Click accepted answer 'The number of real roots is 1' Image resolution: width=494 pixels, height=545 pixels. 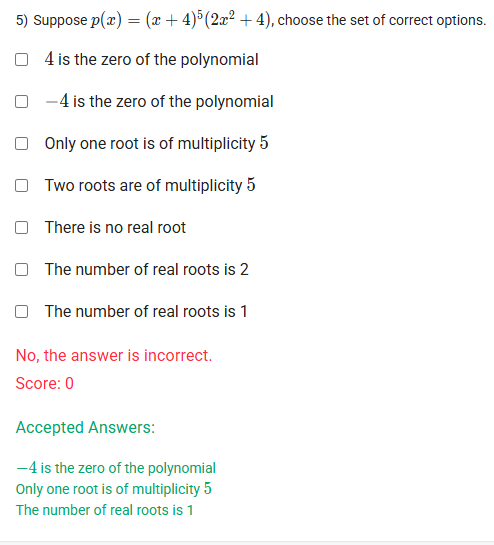104,510
